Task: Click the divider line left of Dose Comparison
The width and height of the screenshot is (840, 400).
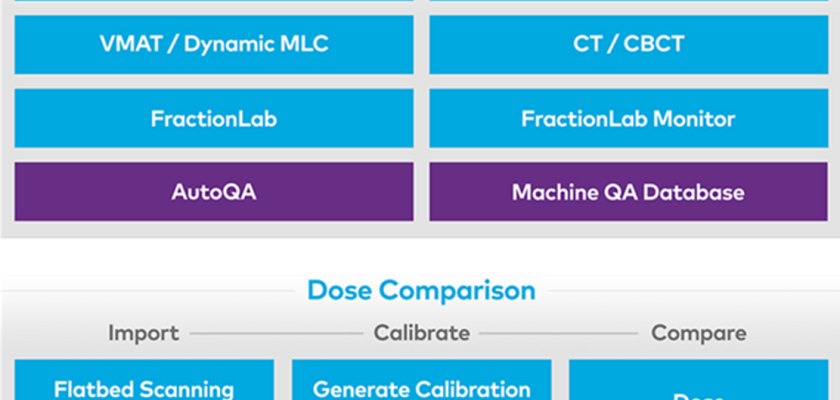Action: point(148,291)
